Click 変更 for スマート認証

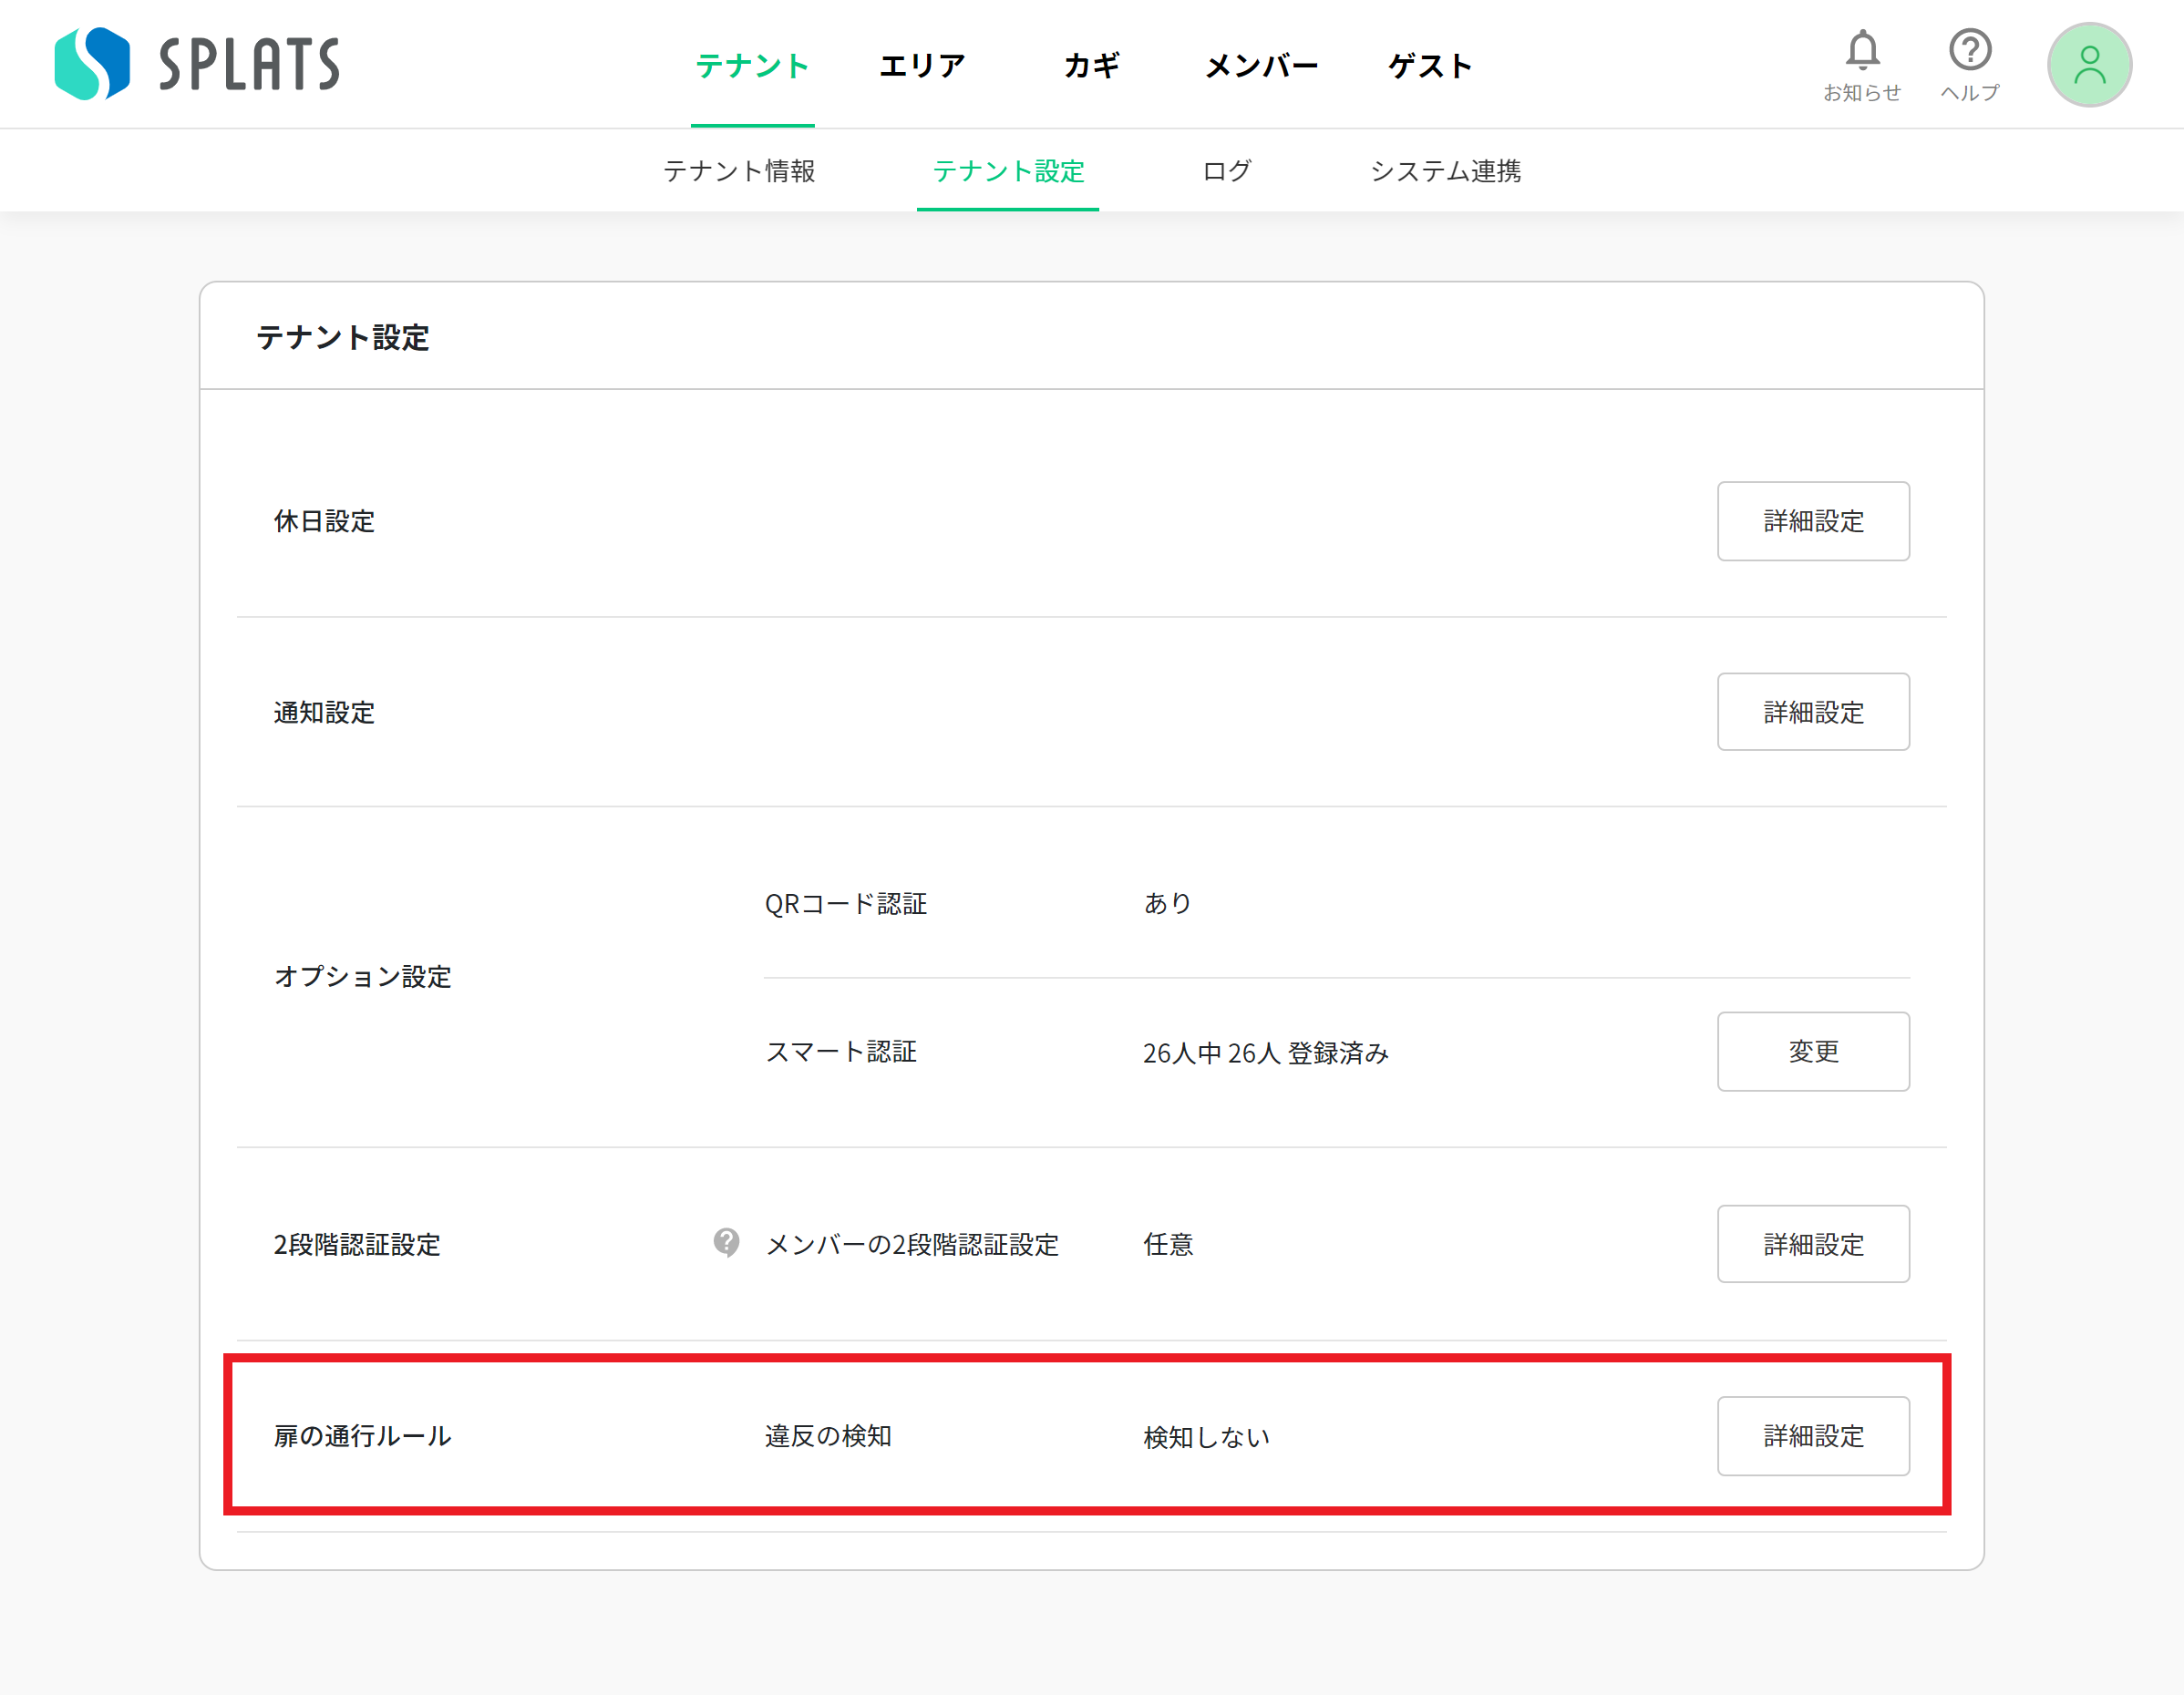pos(1812,1051)
